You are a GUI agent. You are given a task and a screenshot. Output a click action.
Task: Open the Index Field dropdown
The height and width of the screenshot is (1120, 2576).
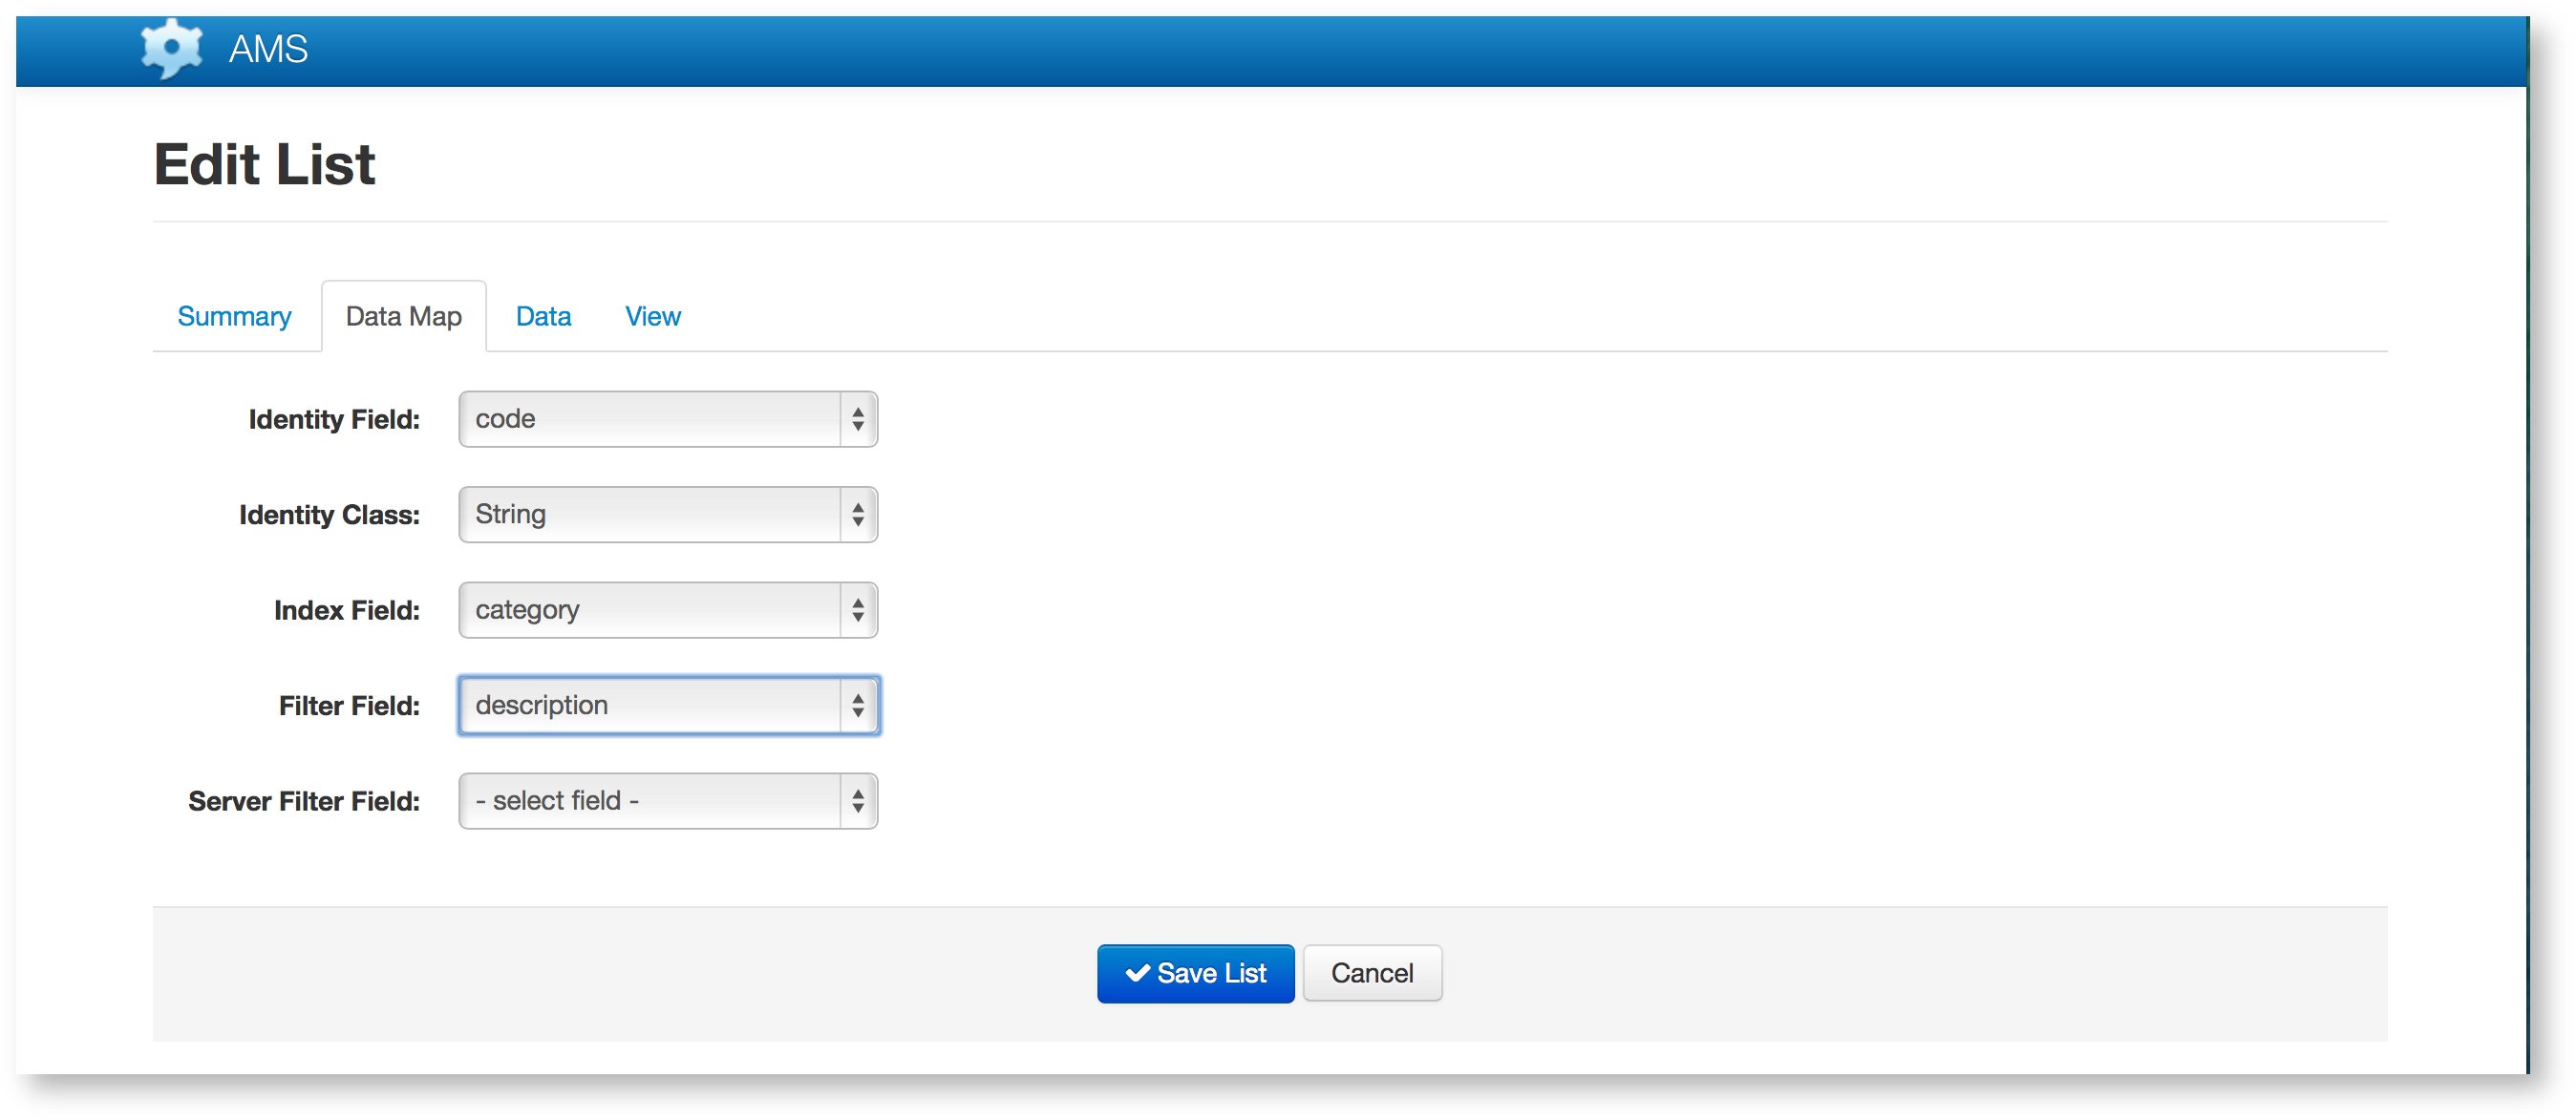point(650,610)
